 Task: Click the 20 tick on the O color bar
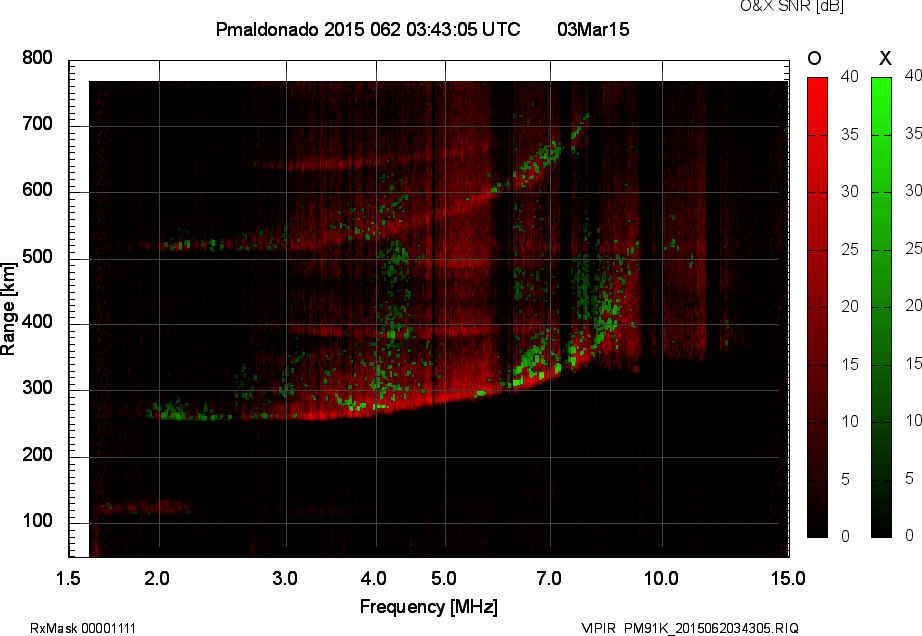click(x=850, y=306)
